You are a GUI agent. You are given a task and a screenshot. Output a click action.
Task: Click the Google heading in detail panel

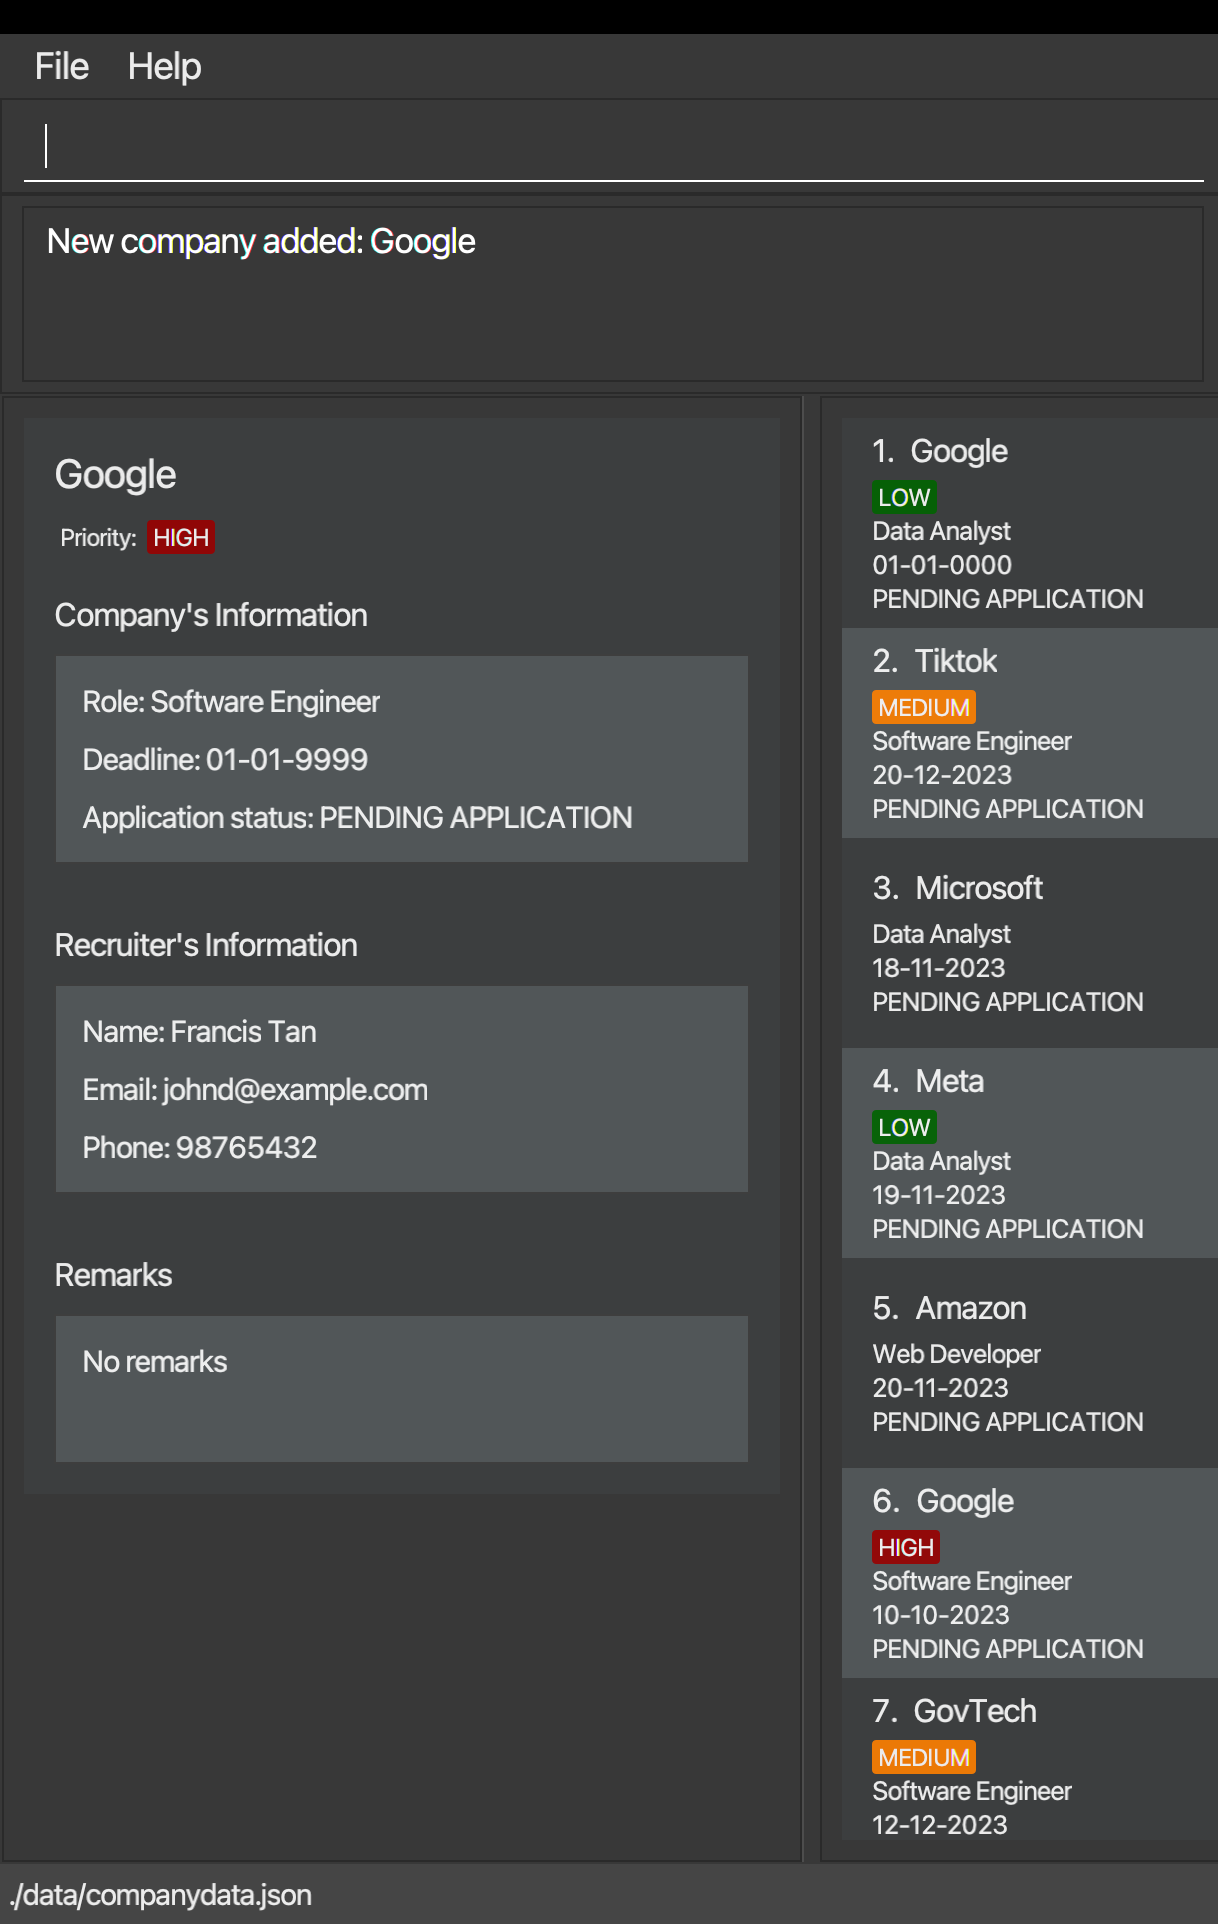tap(115, 475)
